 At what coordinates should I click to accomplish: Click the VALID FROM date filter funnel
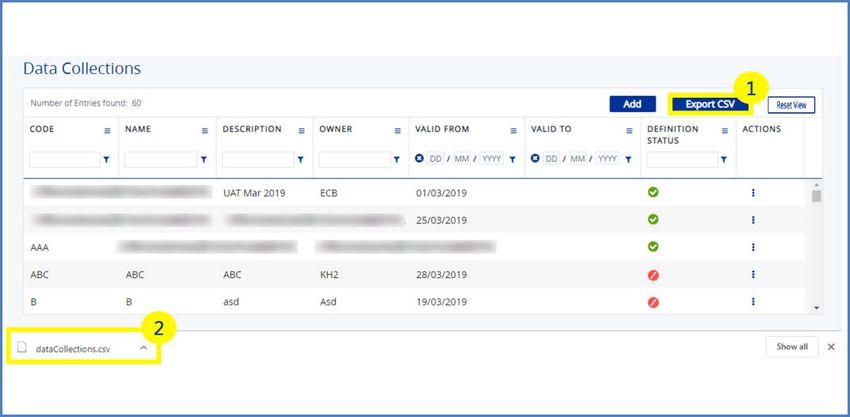[x=512, y=159]
